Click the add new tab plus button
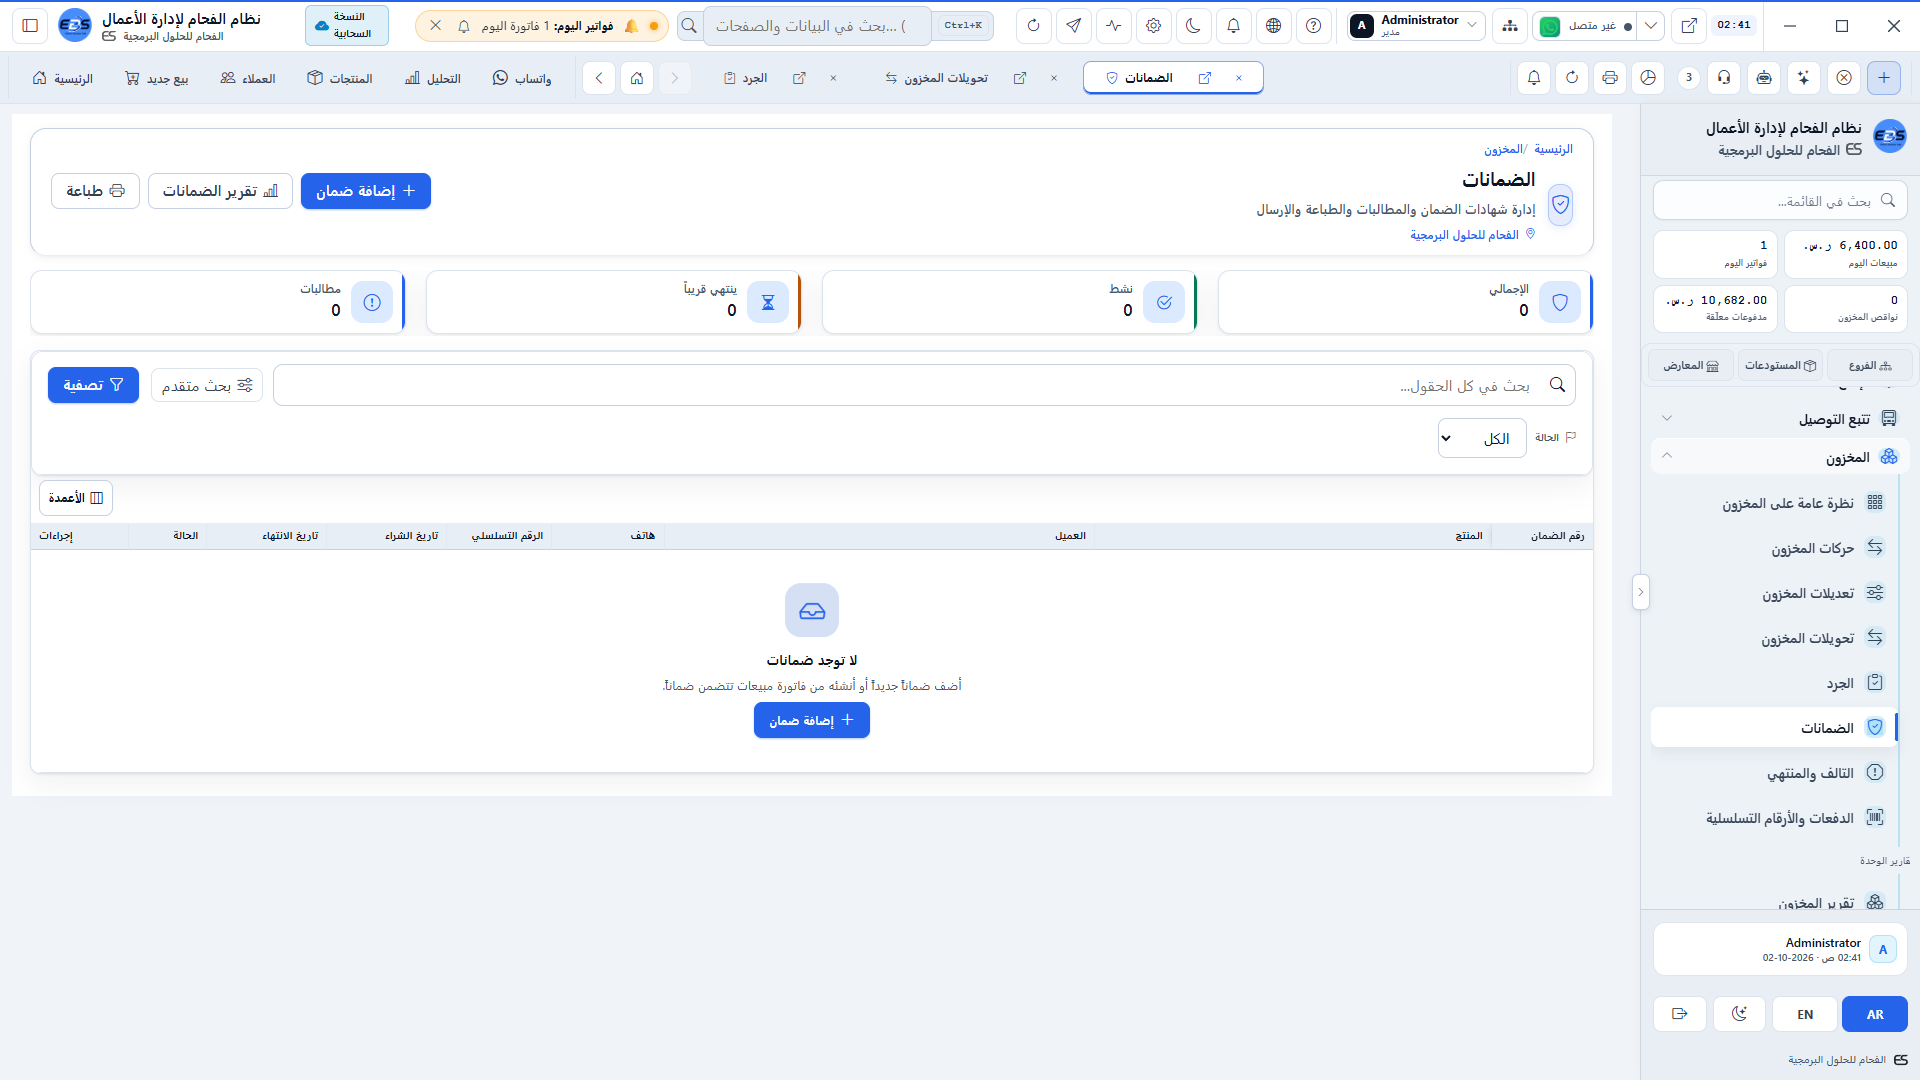Image resolution: width=1920 pixels, height=1080 pixels. [x=1884, y=78]
